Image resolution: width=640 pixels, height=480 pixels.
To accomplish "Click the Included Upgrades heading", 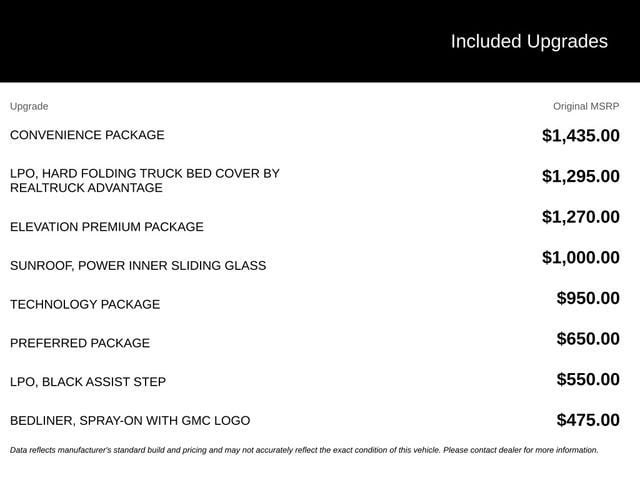I will tap(529, 42).
